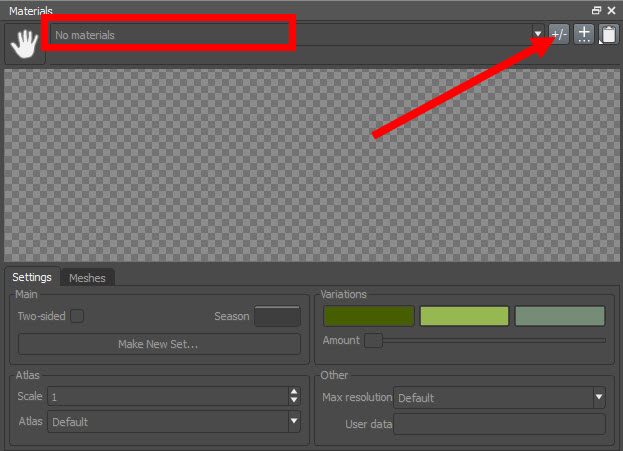This screenshot has width=623, height=451.
Task: Open the 'No materials' dropdown list
Action: point(297,35)
